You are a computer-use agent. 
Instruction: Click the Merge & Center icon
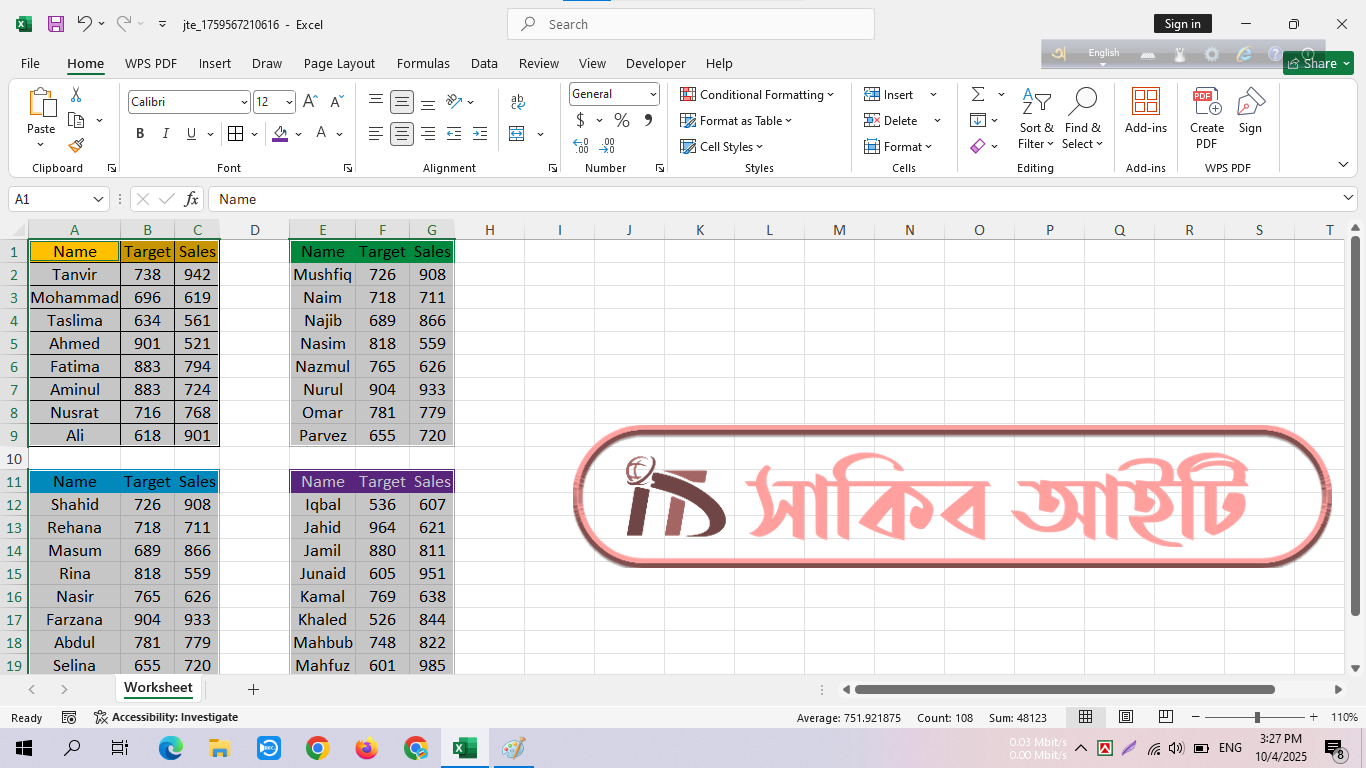(x=517, y=134)
